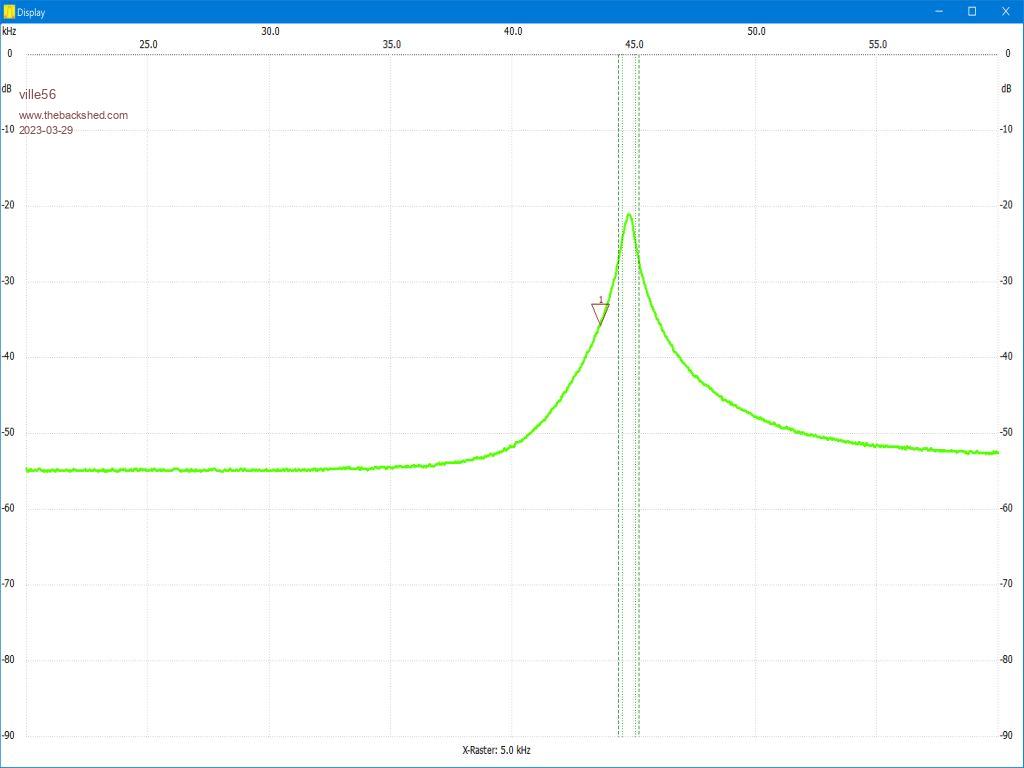1024x768 pixels.
Task: Click the dB unit label on right side
Action: [x=1006, y=89]
